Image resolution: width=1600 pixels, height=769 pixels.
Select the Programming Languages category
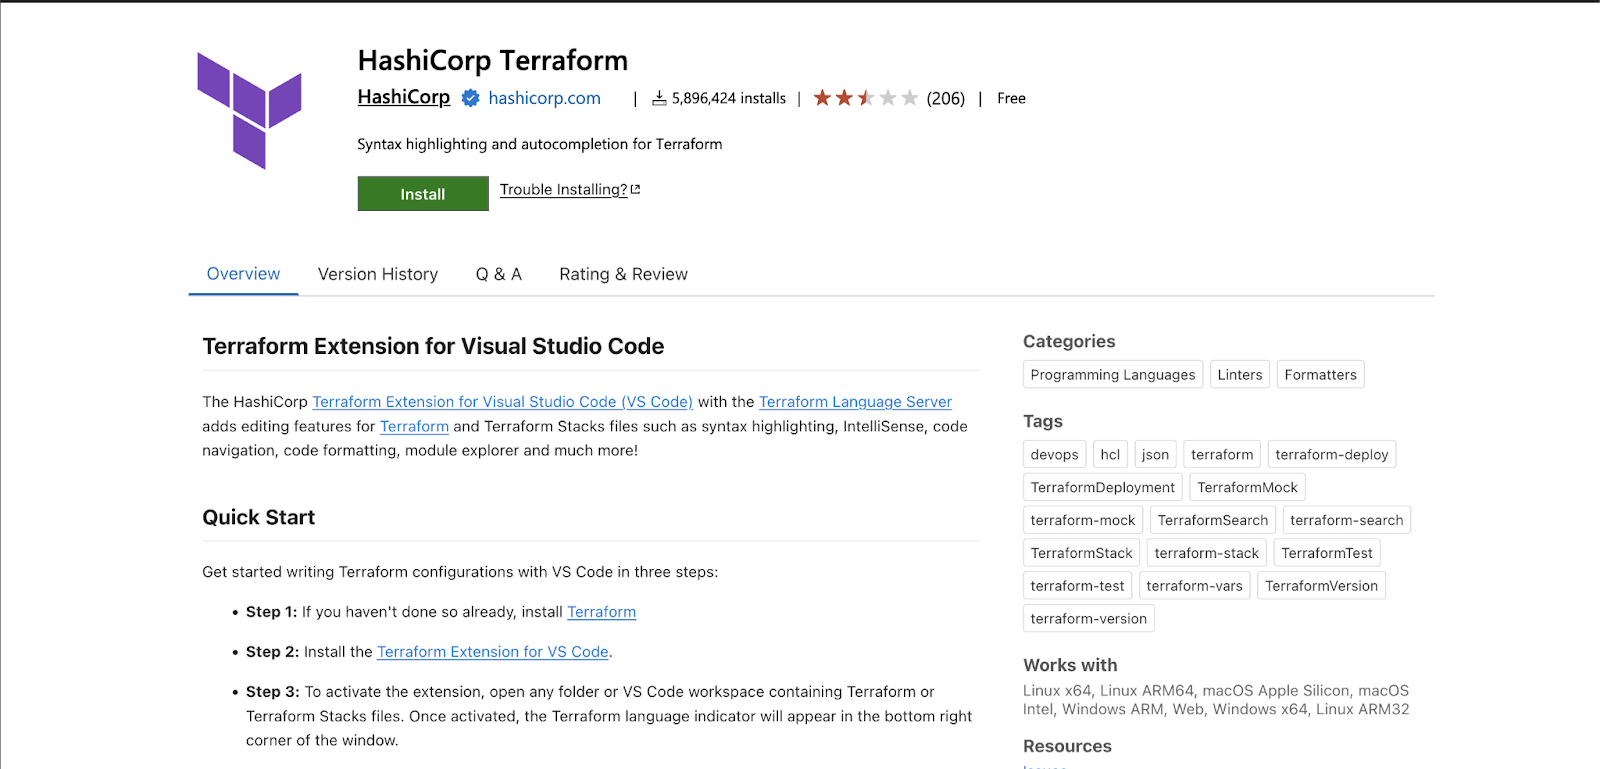pyautogui.click(x=1113, y=375)
